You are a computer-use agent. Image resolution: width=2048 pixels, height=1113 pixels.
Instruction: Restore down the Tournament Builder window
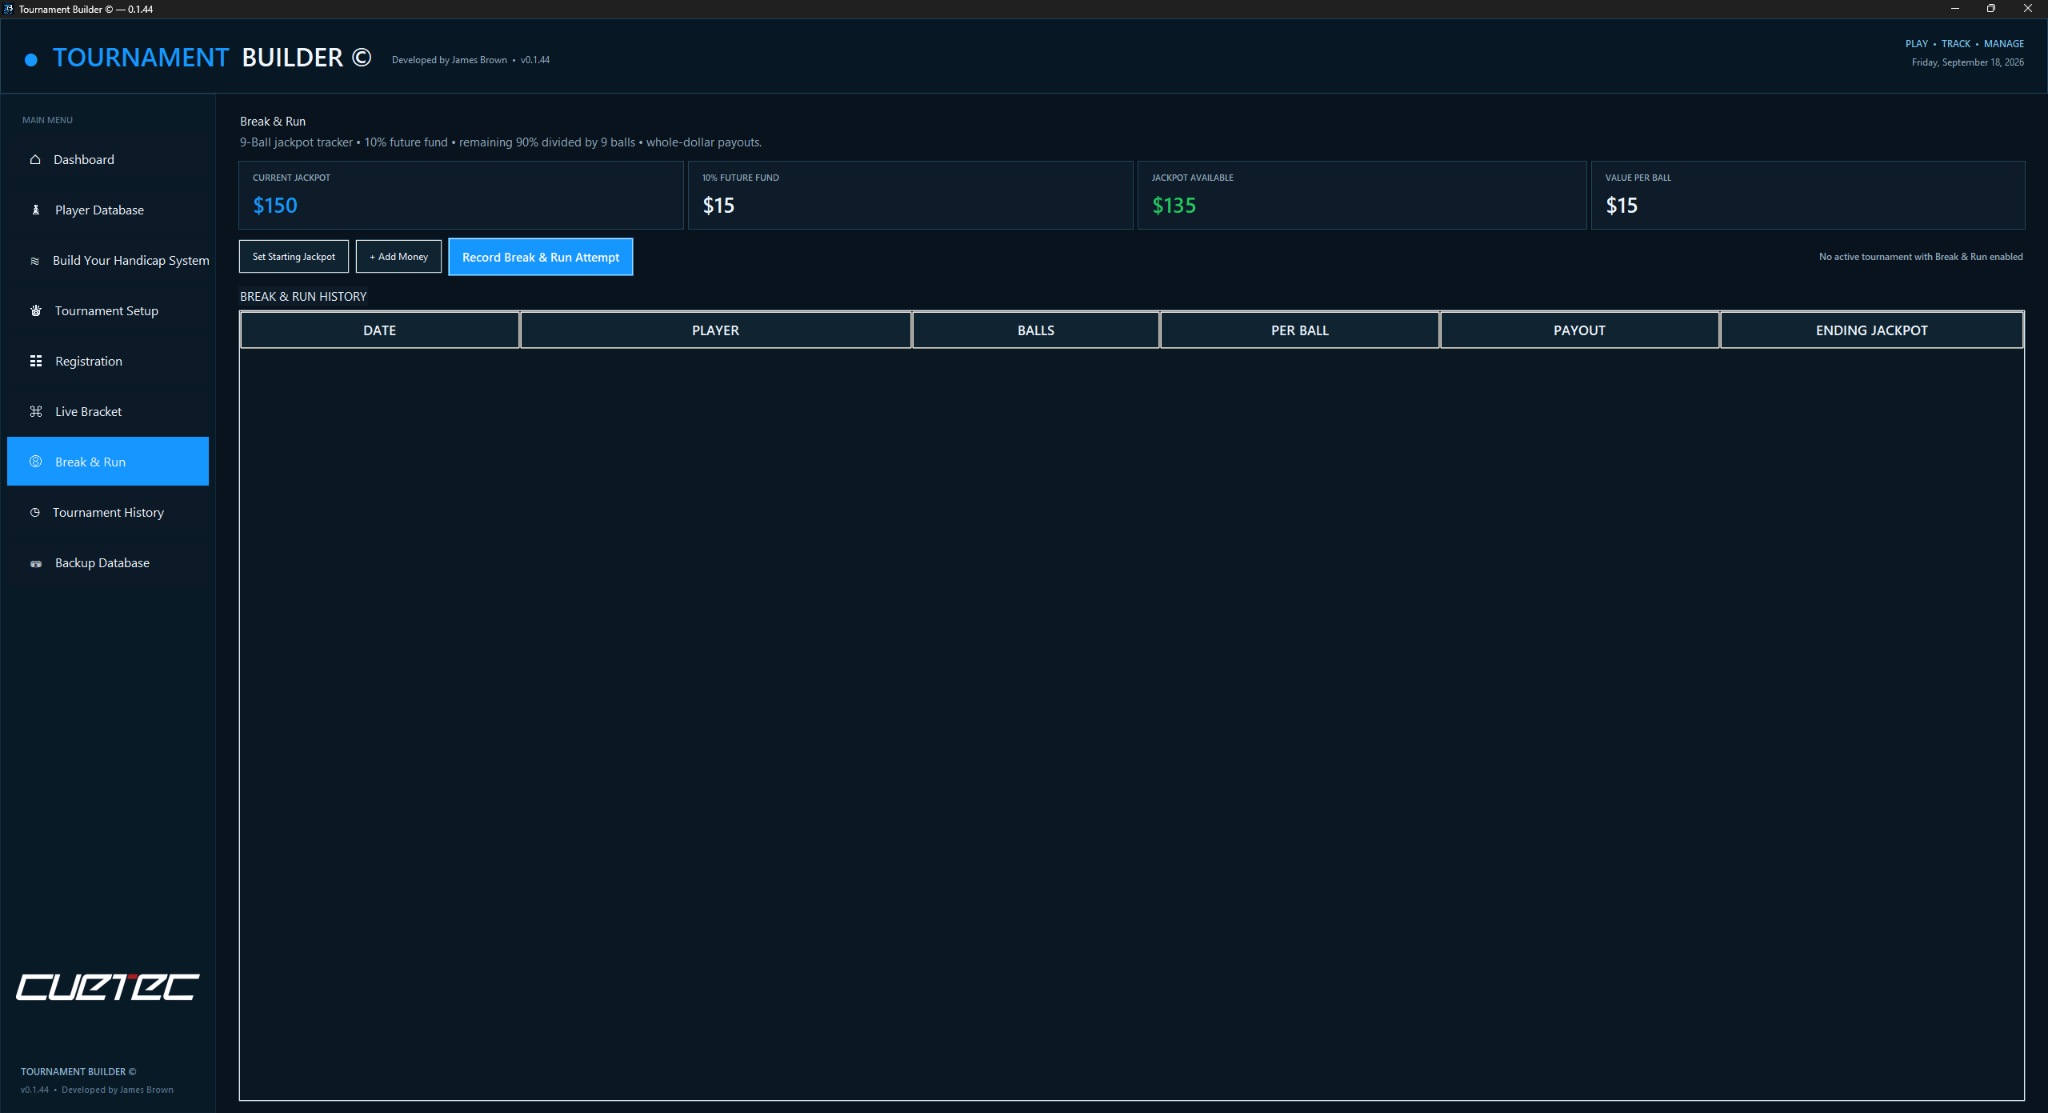(x=1991, y=9)
